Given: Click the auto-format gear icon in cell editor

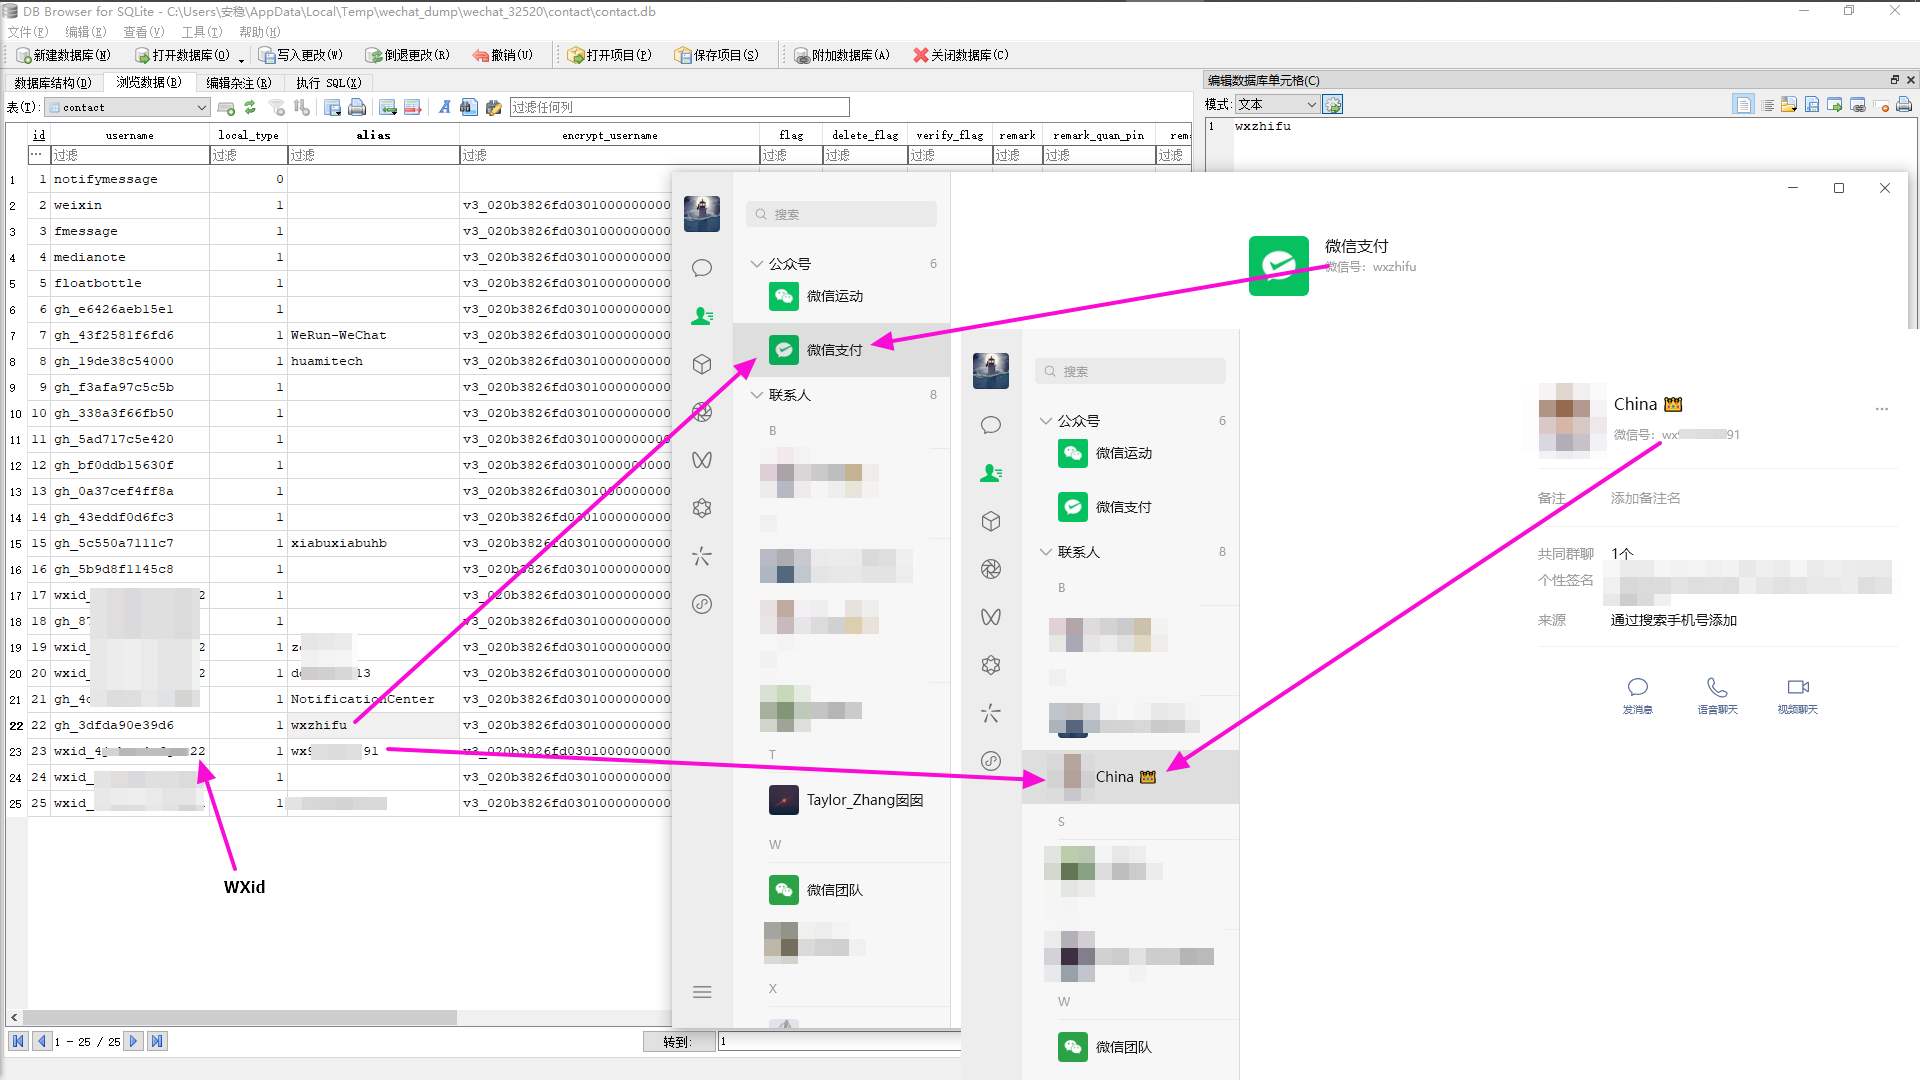Looking at the screenshot, I should [1333, 104].
